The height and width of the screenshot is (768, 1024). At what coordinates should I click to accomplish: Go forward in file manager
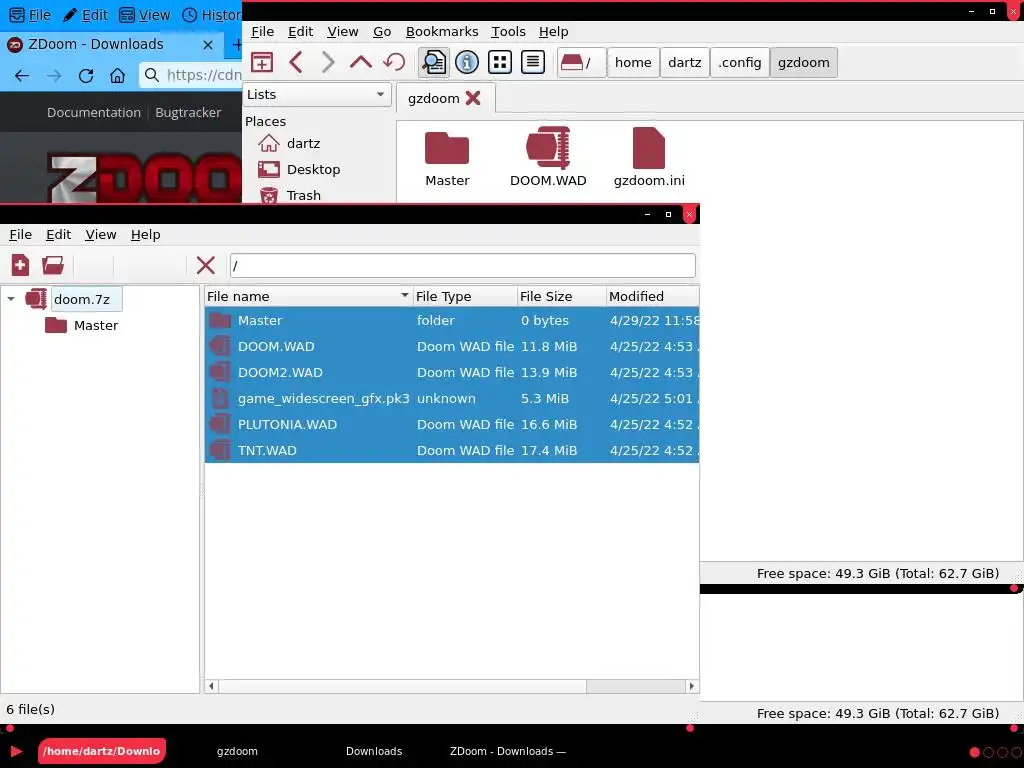click(x=328, y=63)
